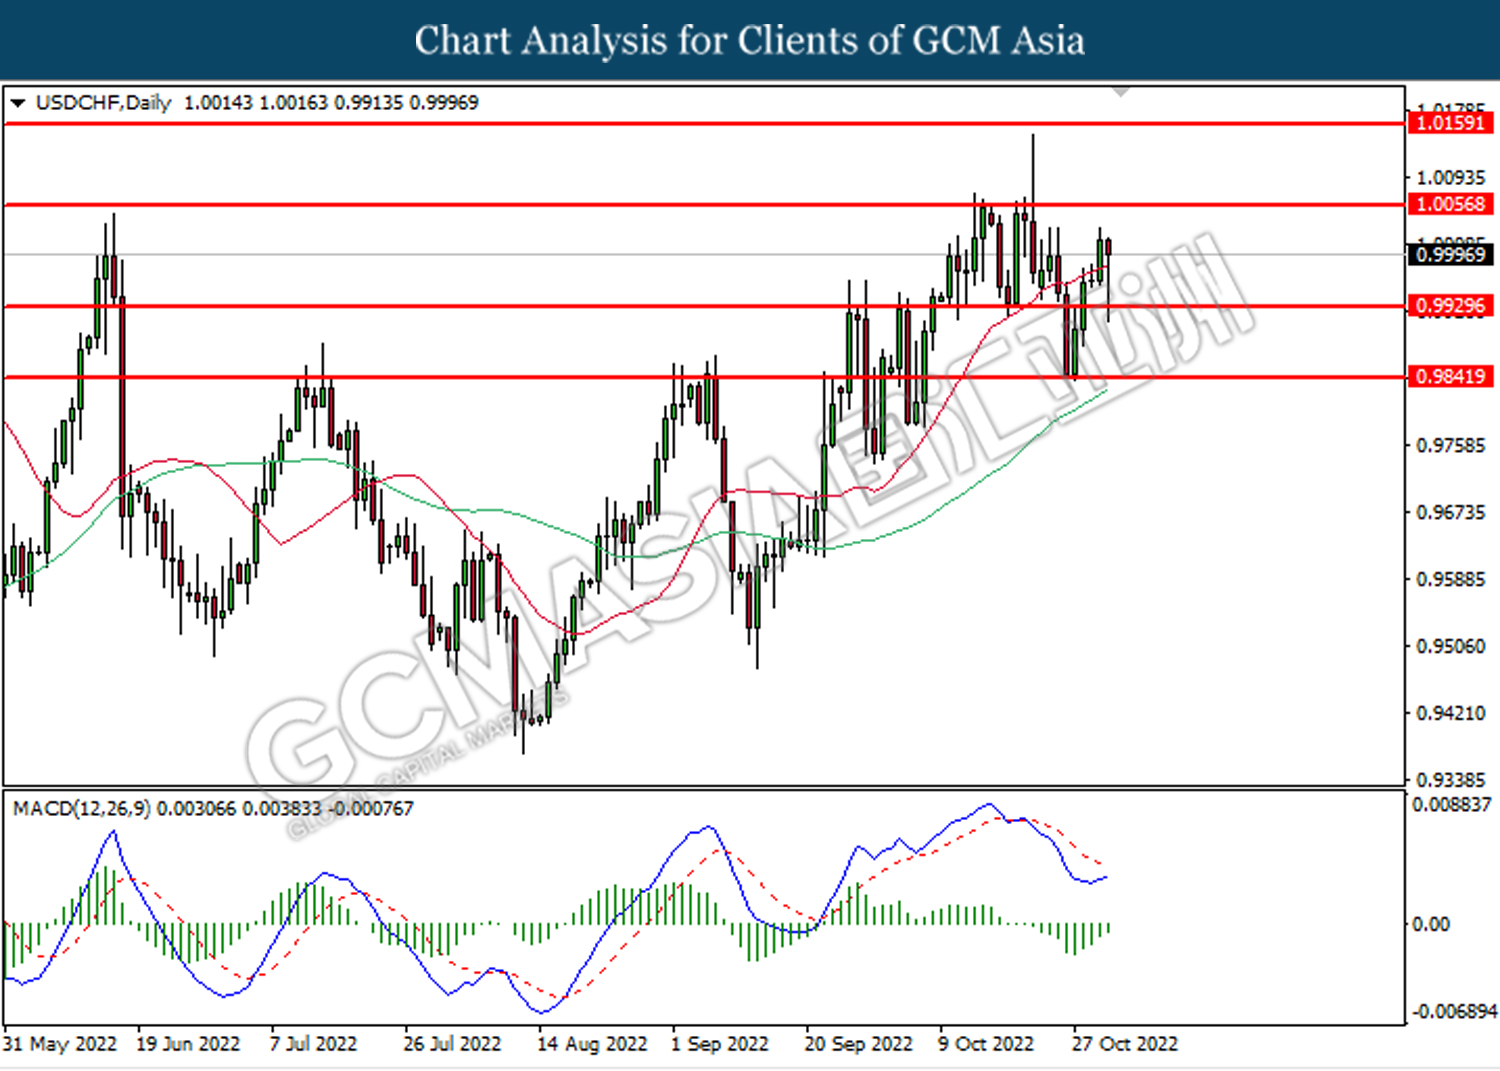
Task: Click the 1.01591 red price level label
Action: point(1451,123)
